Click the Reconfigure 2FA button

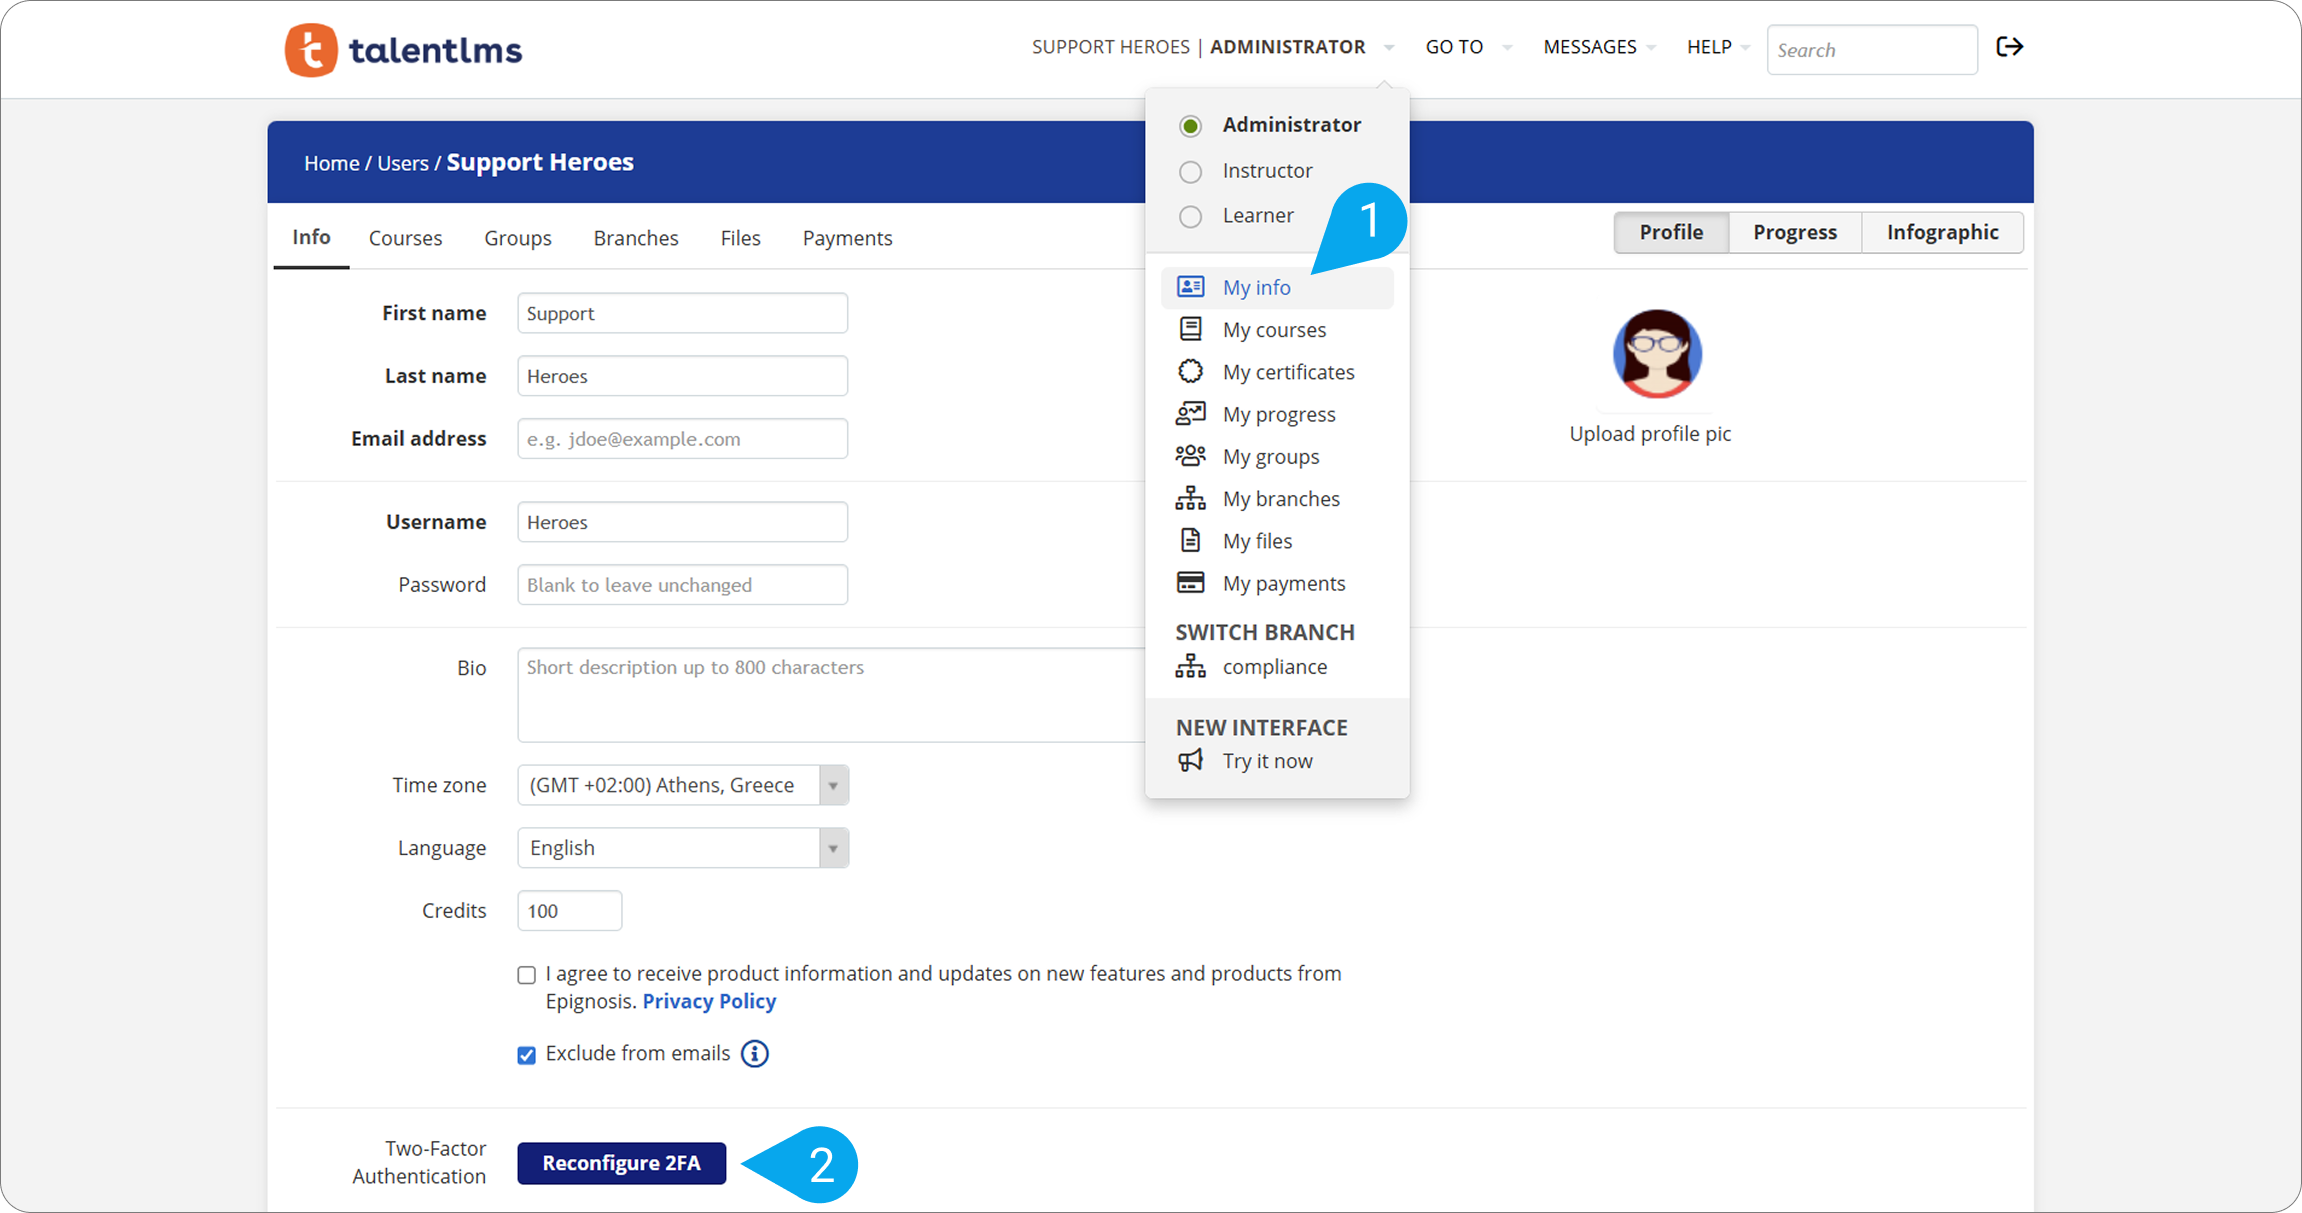point(621,1163)
